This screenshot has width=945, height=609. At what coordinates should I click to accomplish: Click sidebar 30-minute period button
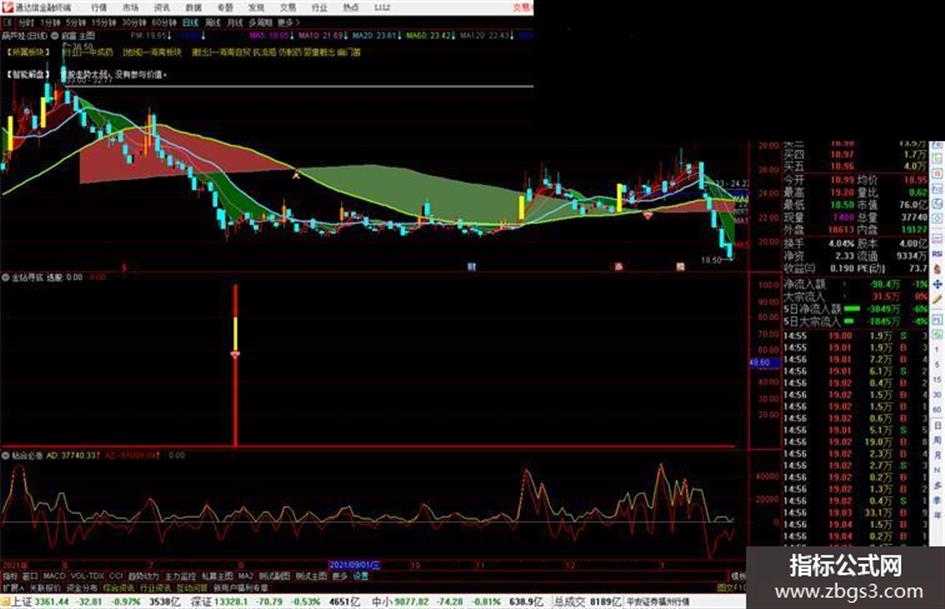pyautogui.click(x=937, y=395)
